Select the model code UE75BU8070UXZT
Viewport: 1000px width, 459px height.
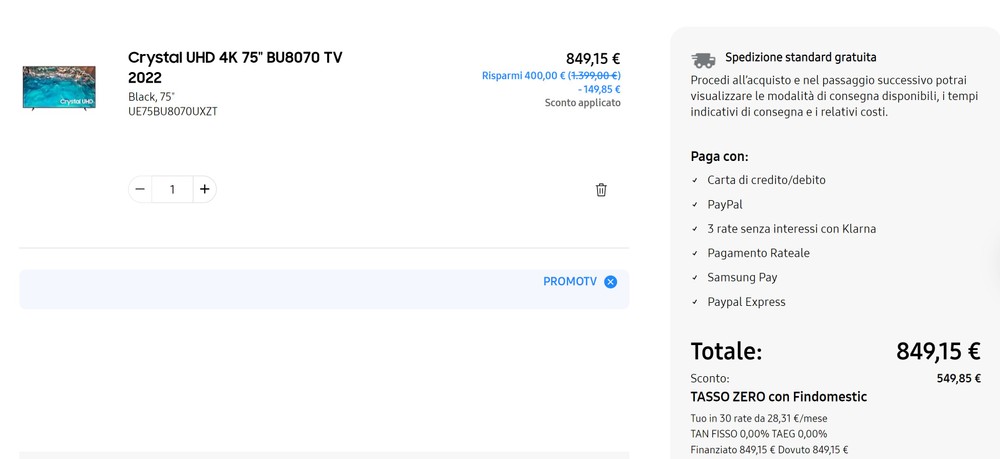pyautogui.click(x=173, y=112)
